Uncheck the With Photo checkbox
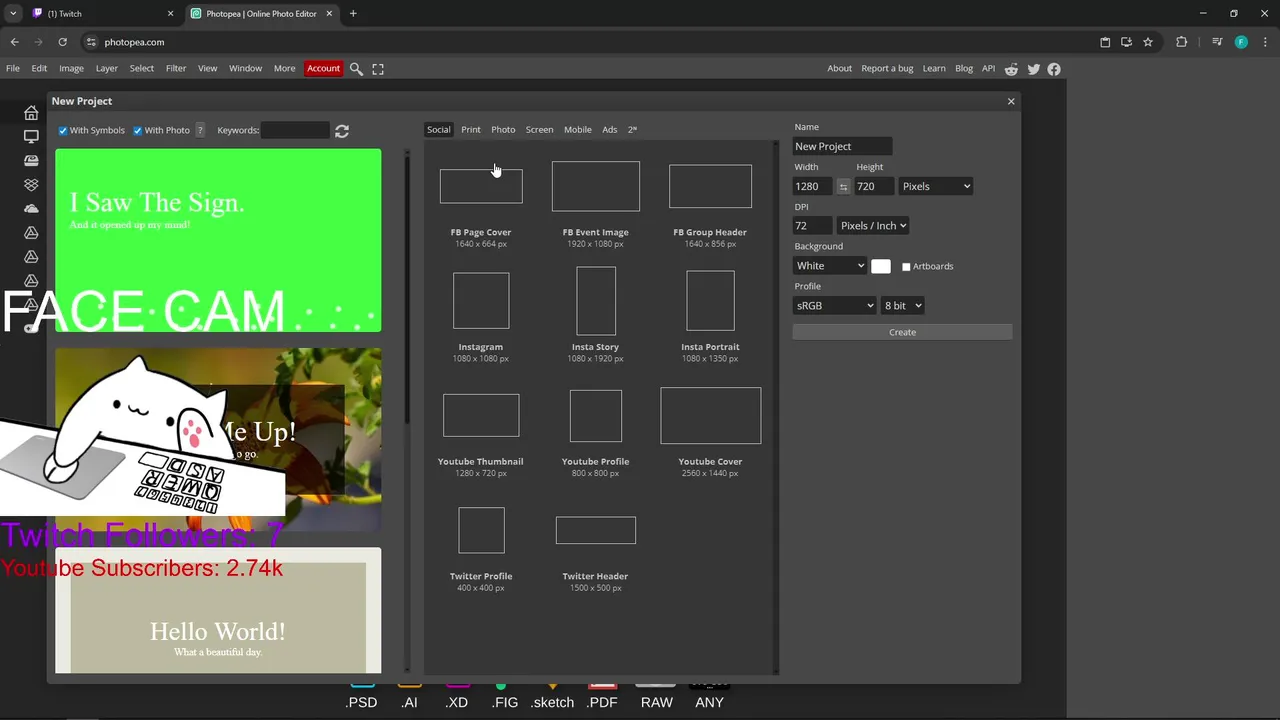The image size is (1280, 720). pos(138,131)
